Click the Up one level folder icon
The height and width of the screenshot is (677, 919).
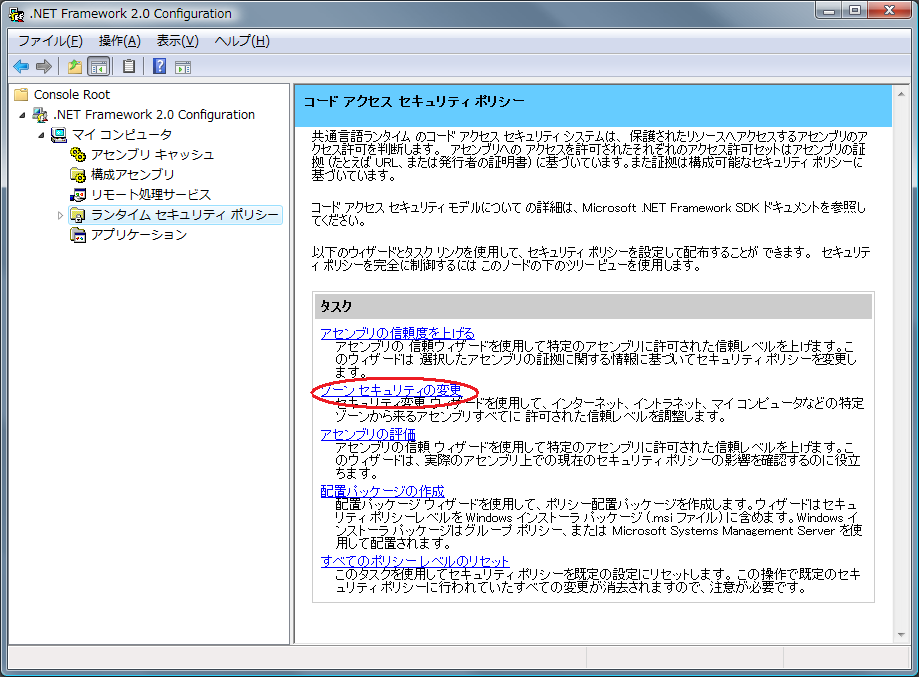(x=74, y=67)
